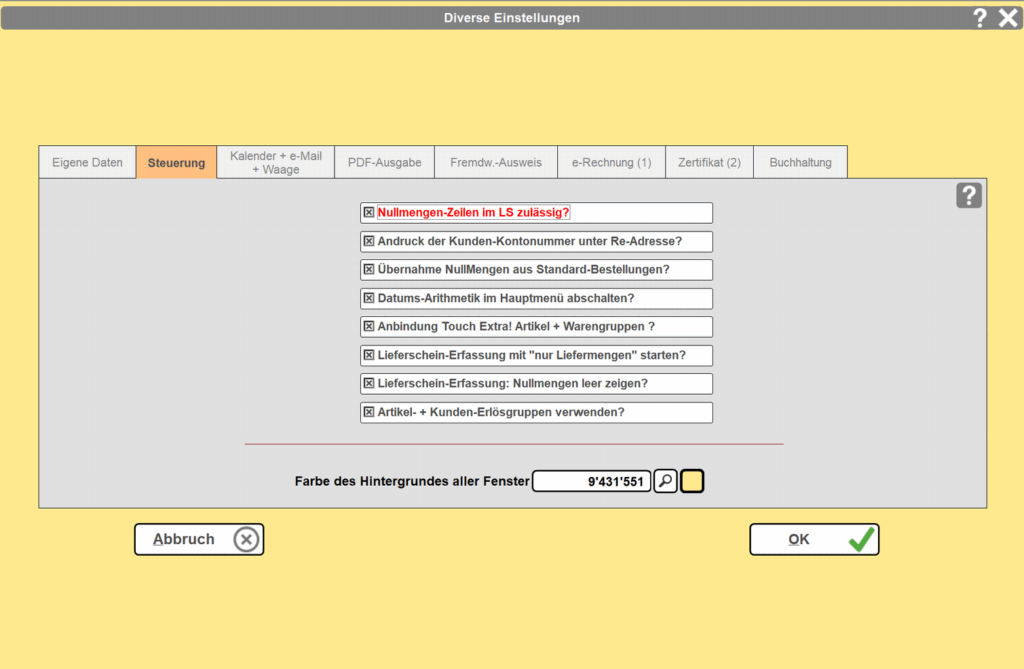Viewport: 1024px width, 669px height.
Task: Close the Diverse Einstellungen window
Action: 1007,17
